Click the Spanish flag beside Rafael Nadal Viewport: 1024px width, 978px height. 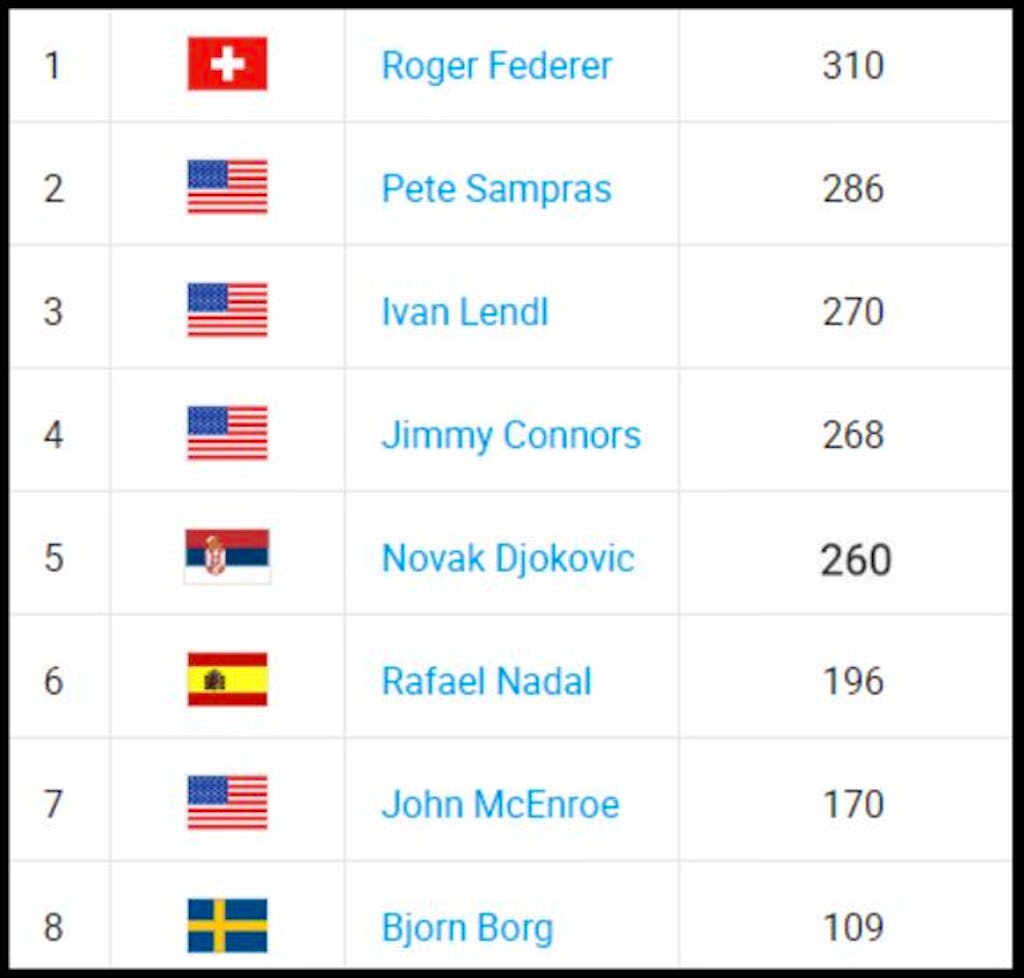tap(227, 679)
